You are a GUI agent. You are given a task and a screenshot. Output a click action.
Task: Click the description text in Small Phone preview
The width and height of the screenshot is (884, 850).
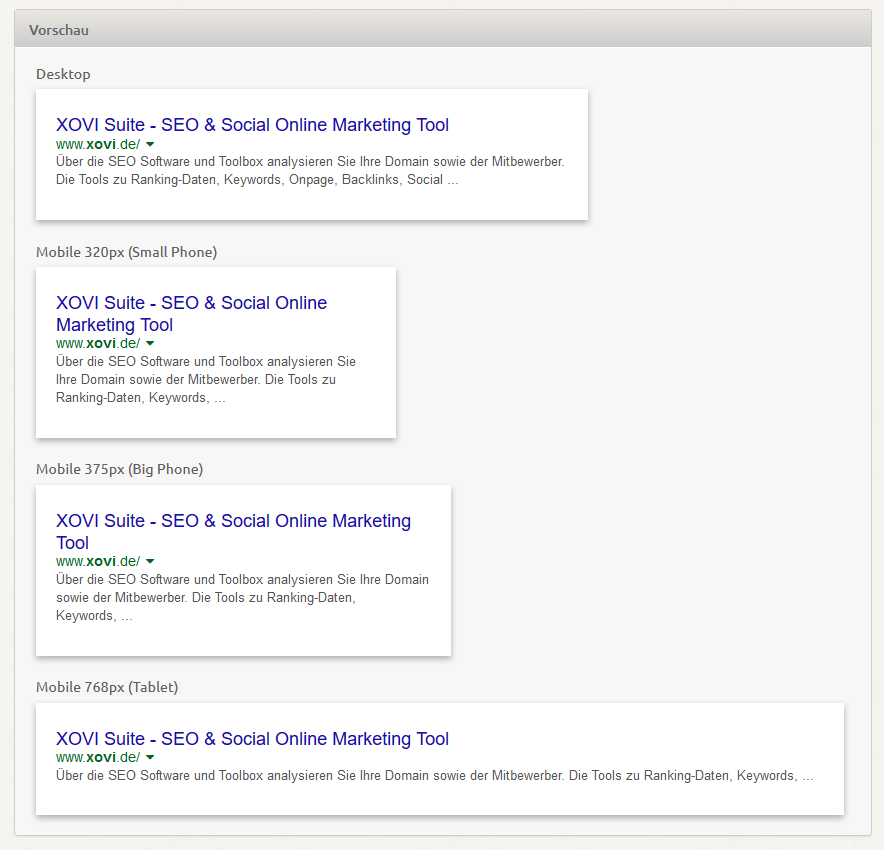pos(206,379)
